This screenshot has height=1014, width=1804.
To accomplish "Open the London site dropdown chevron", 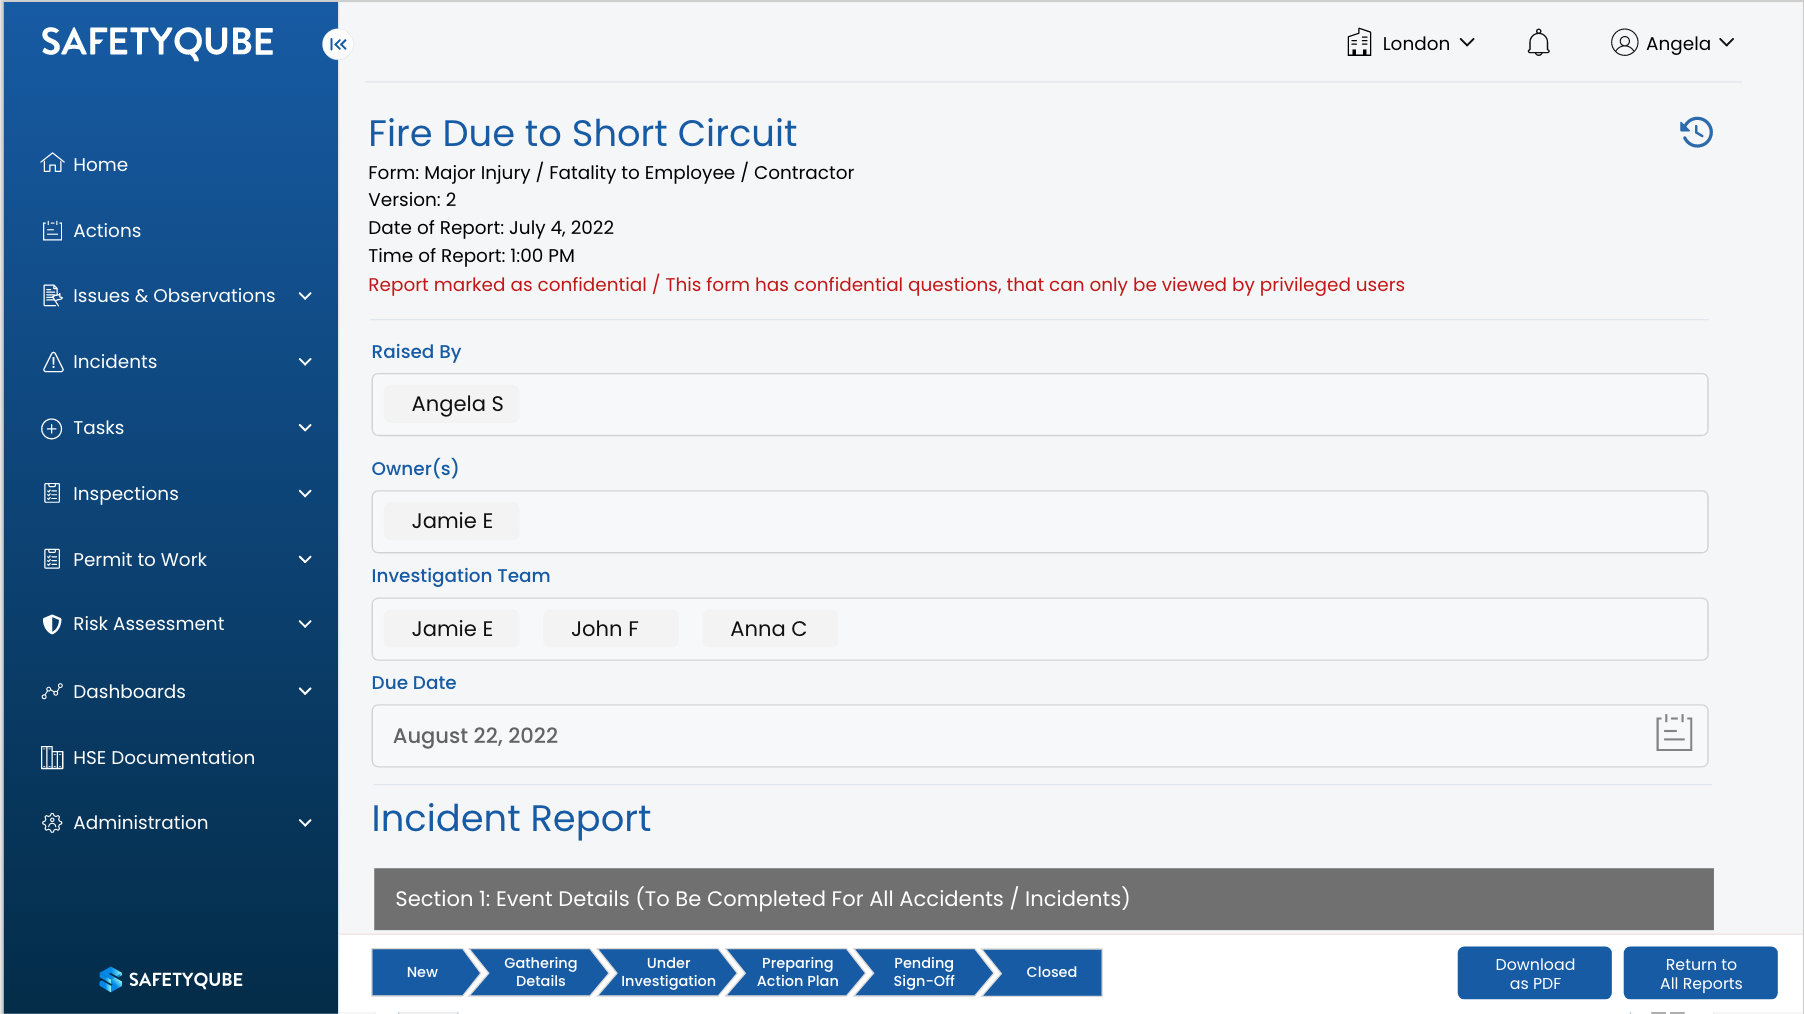I will click(x=1467, y=43).
